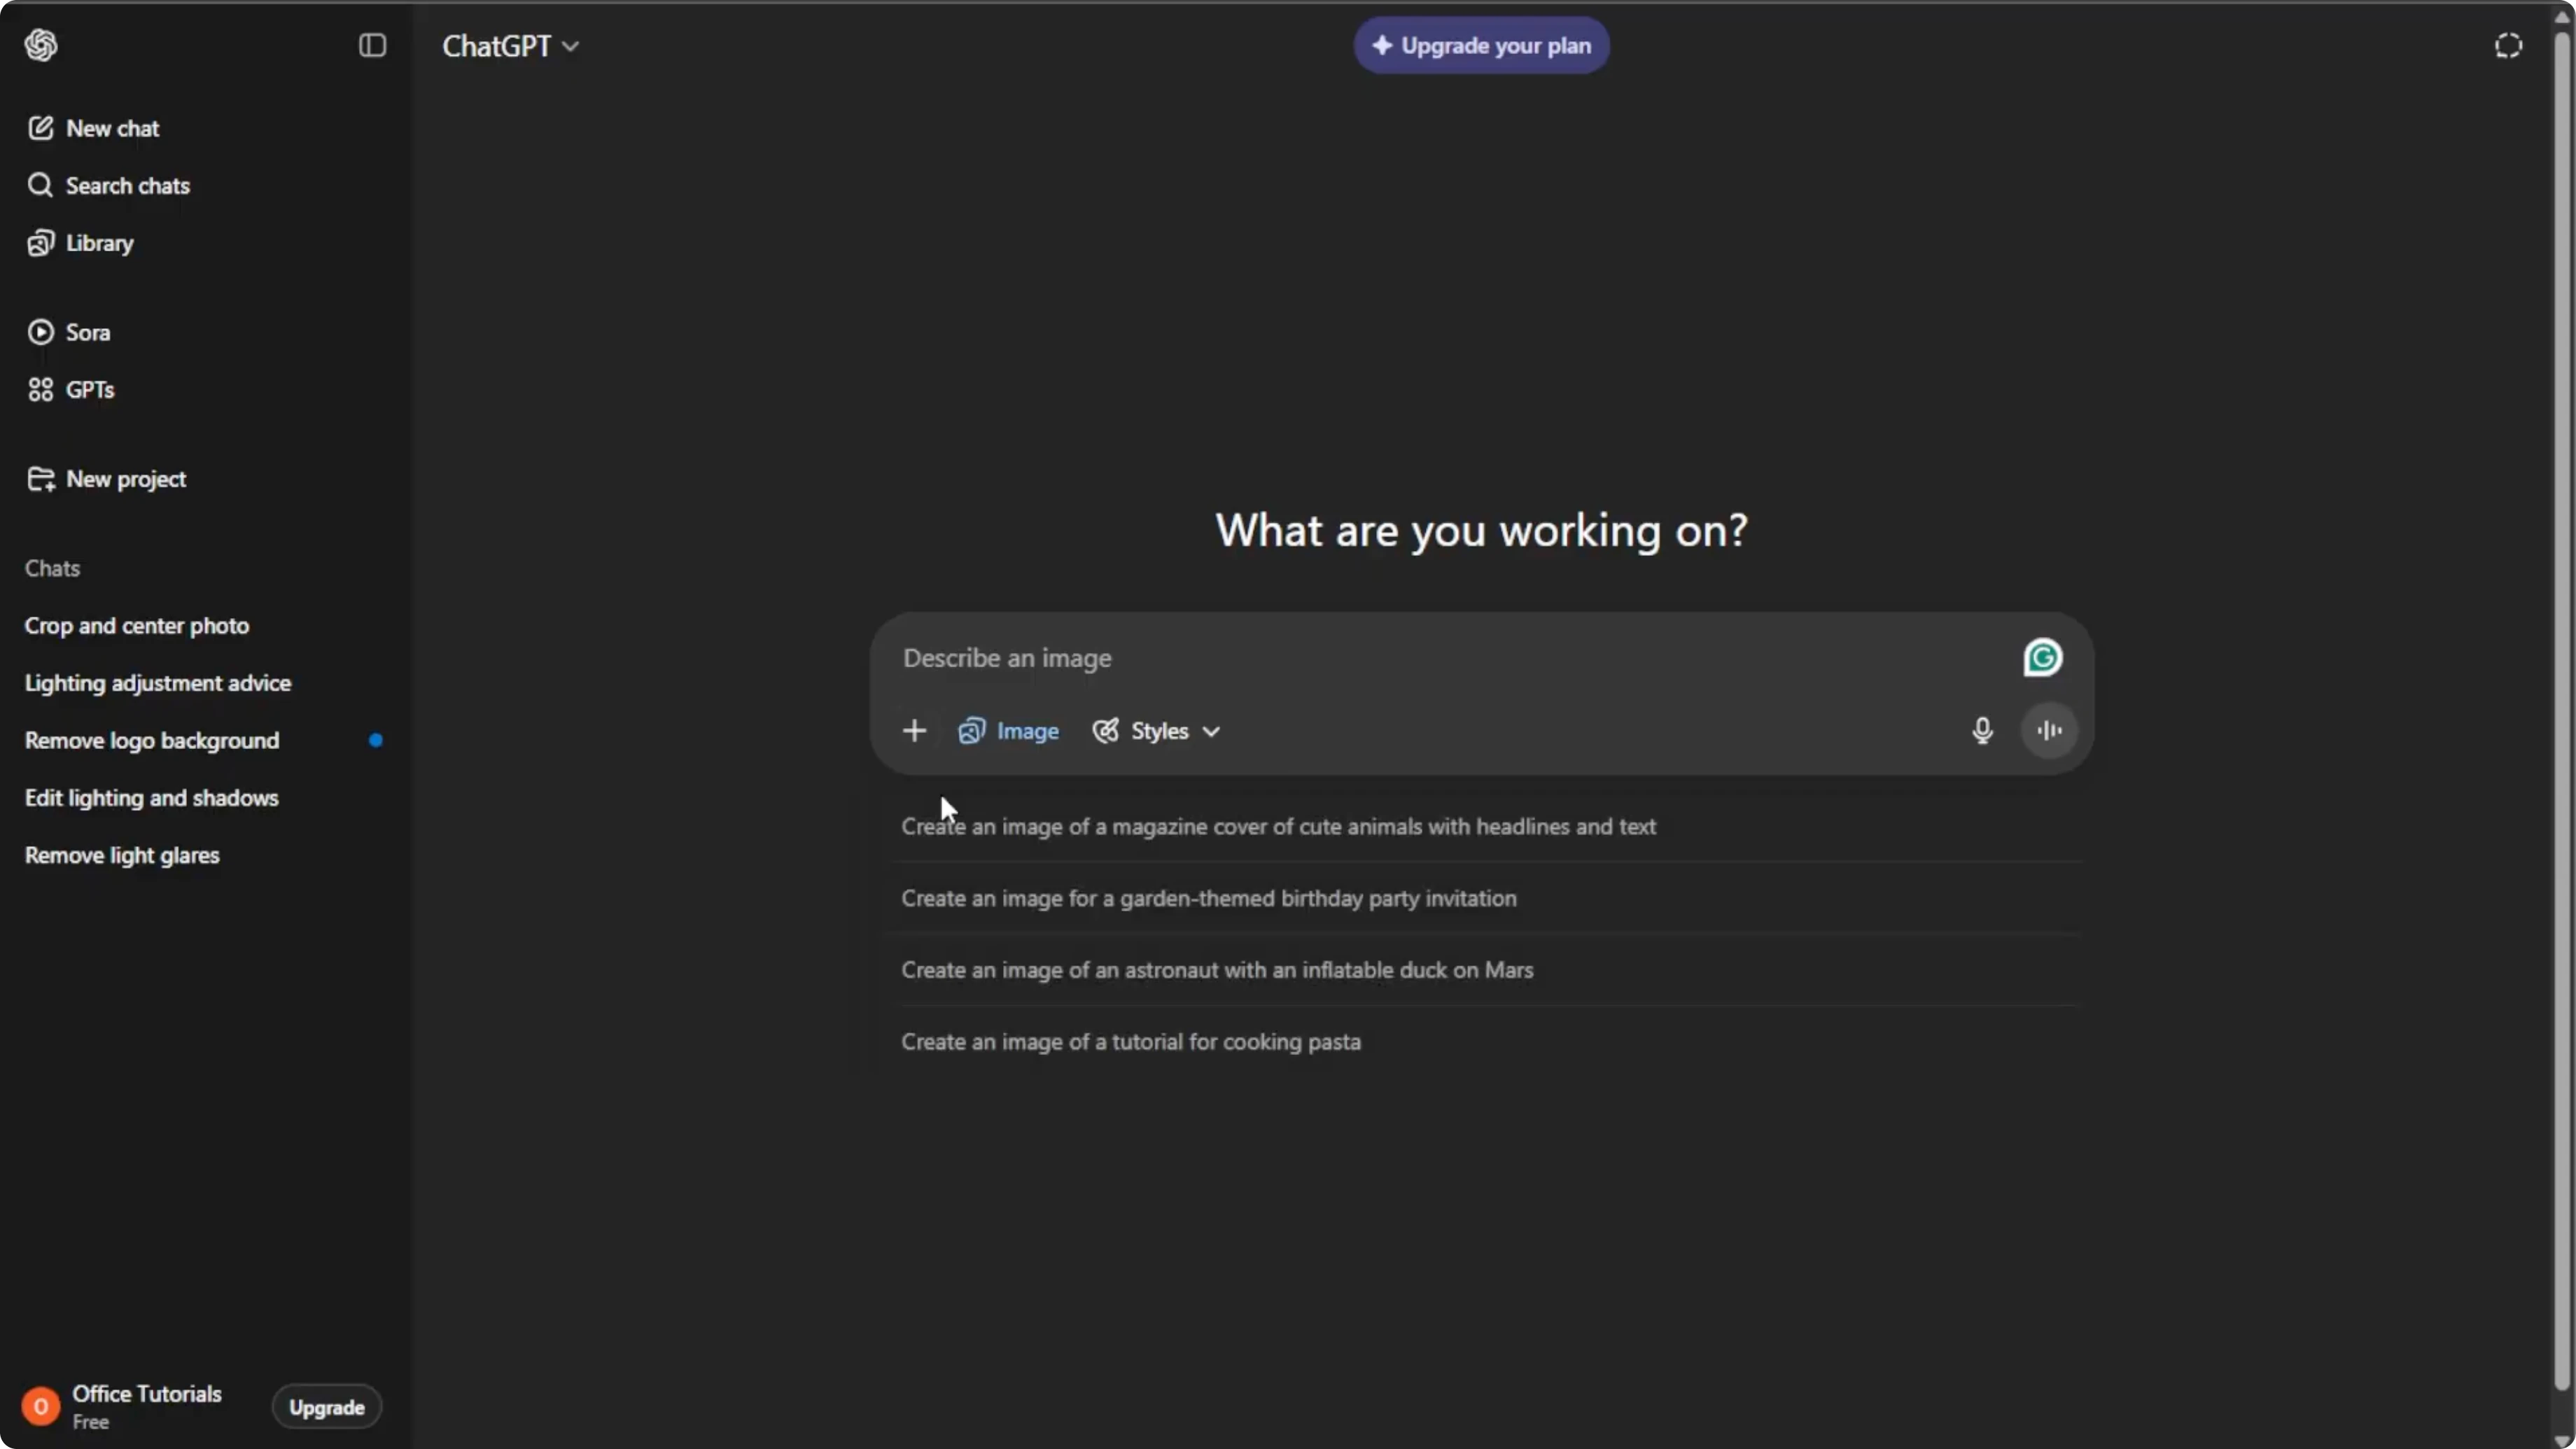Click the Upgrade button in sidebar footer
Image resolution: width=2576 pixels, height=1449 pixels.
coord(327,1407)
